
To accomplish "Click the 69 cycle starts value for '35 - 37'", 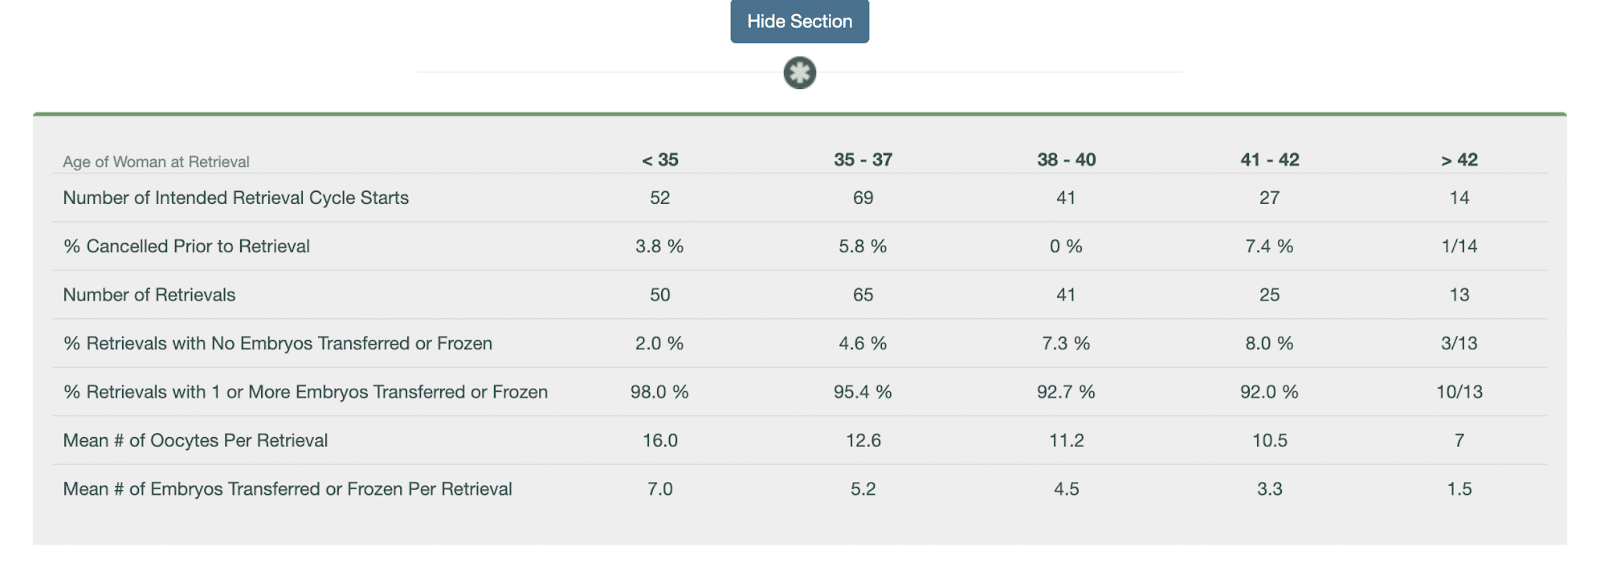I will point(863,198).
